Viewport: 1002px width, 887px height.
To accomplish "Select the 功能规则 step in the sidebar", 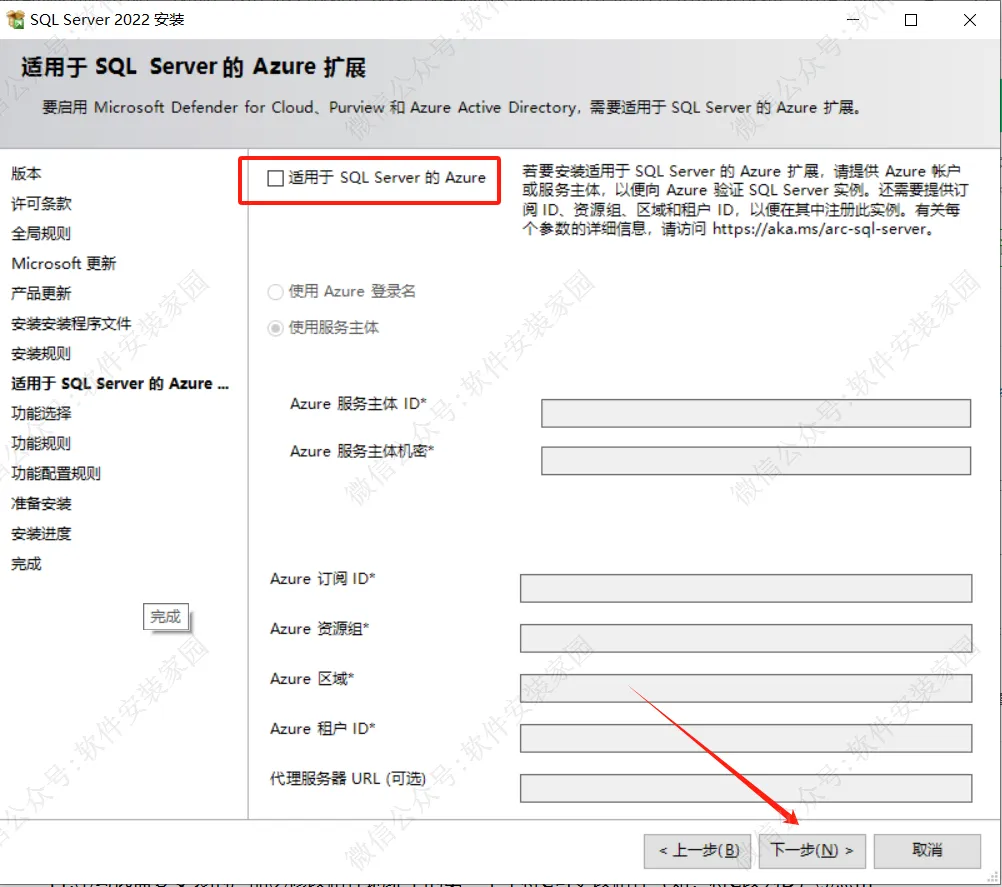I will tap(41, 444).
